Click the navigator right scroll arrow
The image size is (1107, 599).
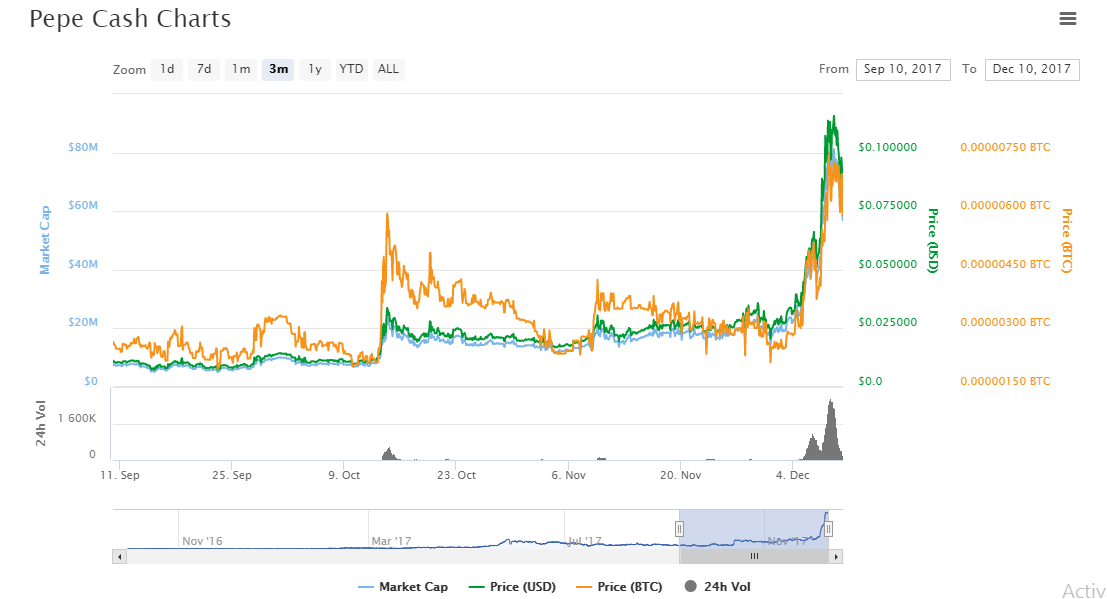pyautogui.click(x=836, y=556)
